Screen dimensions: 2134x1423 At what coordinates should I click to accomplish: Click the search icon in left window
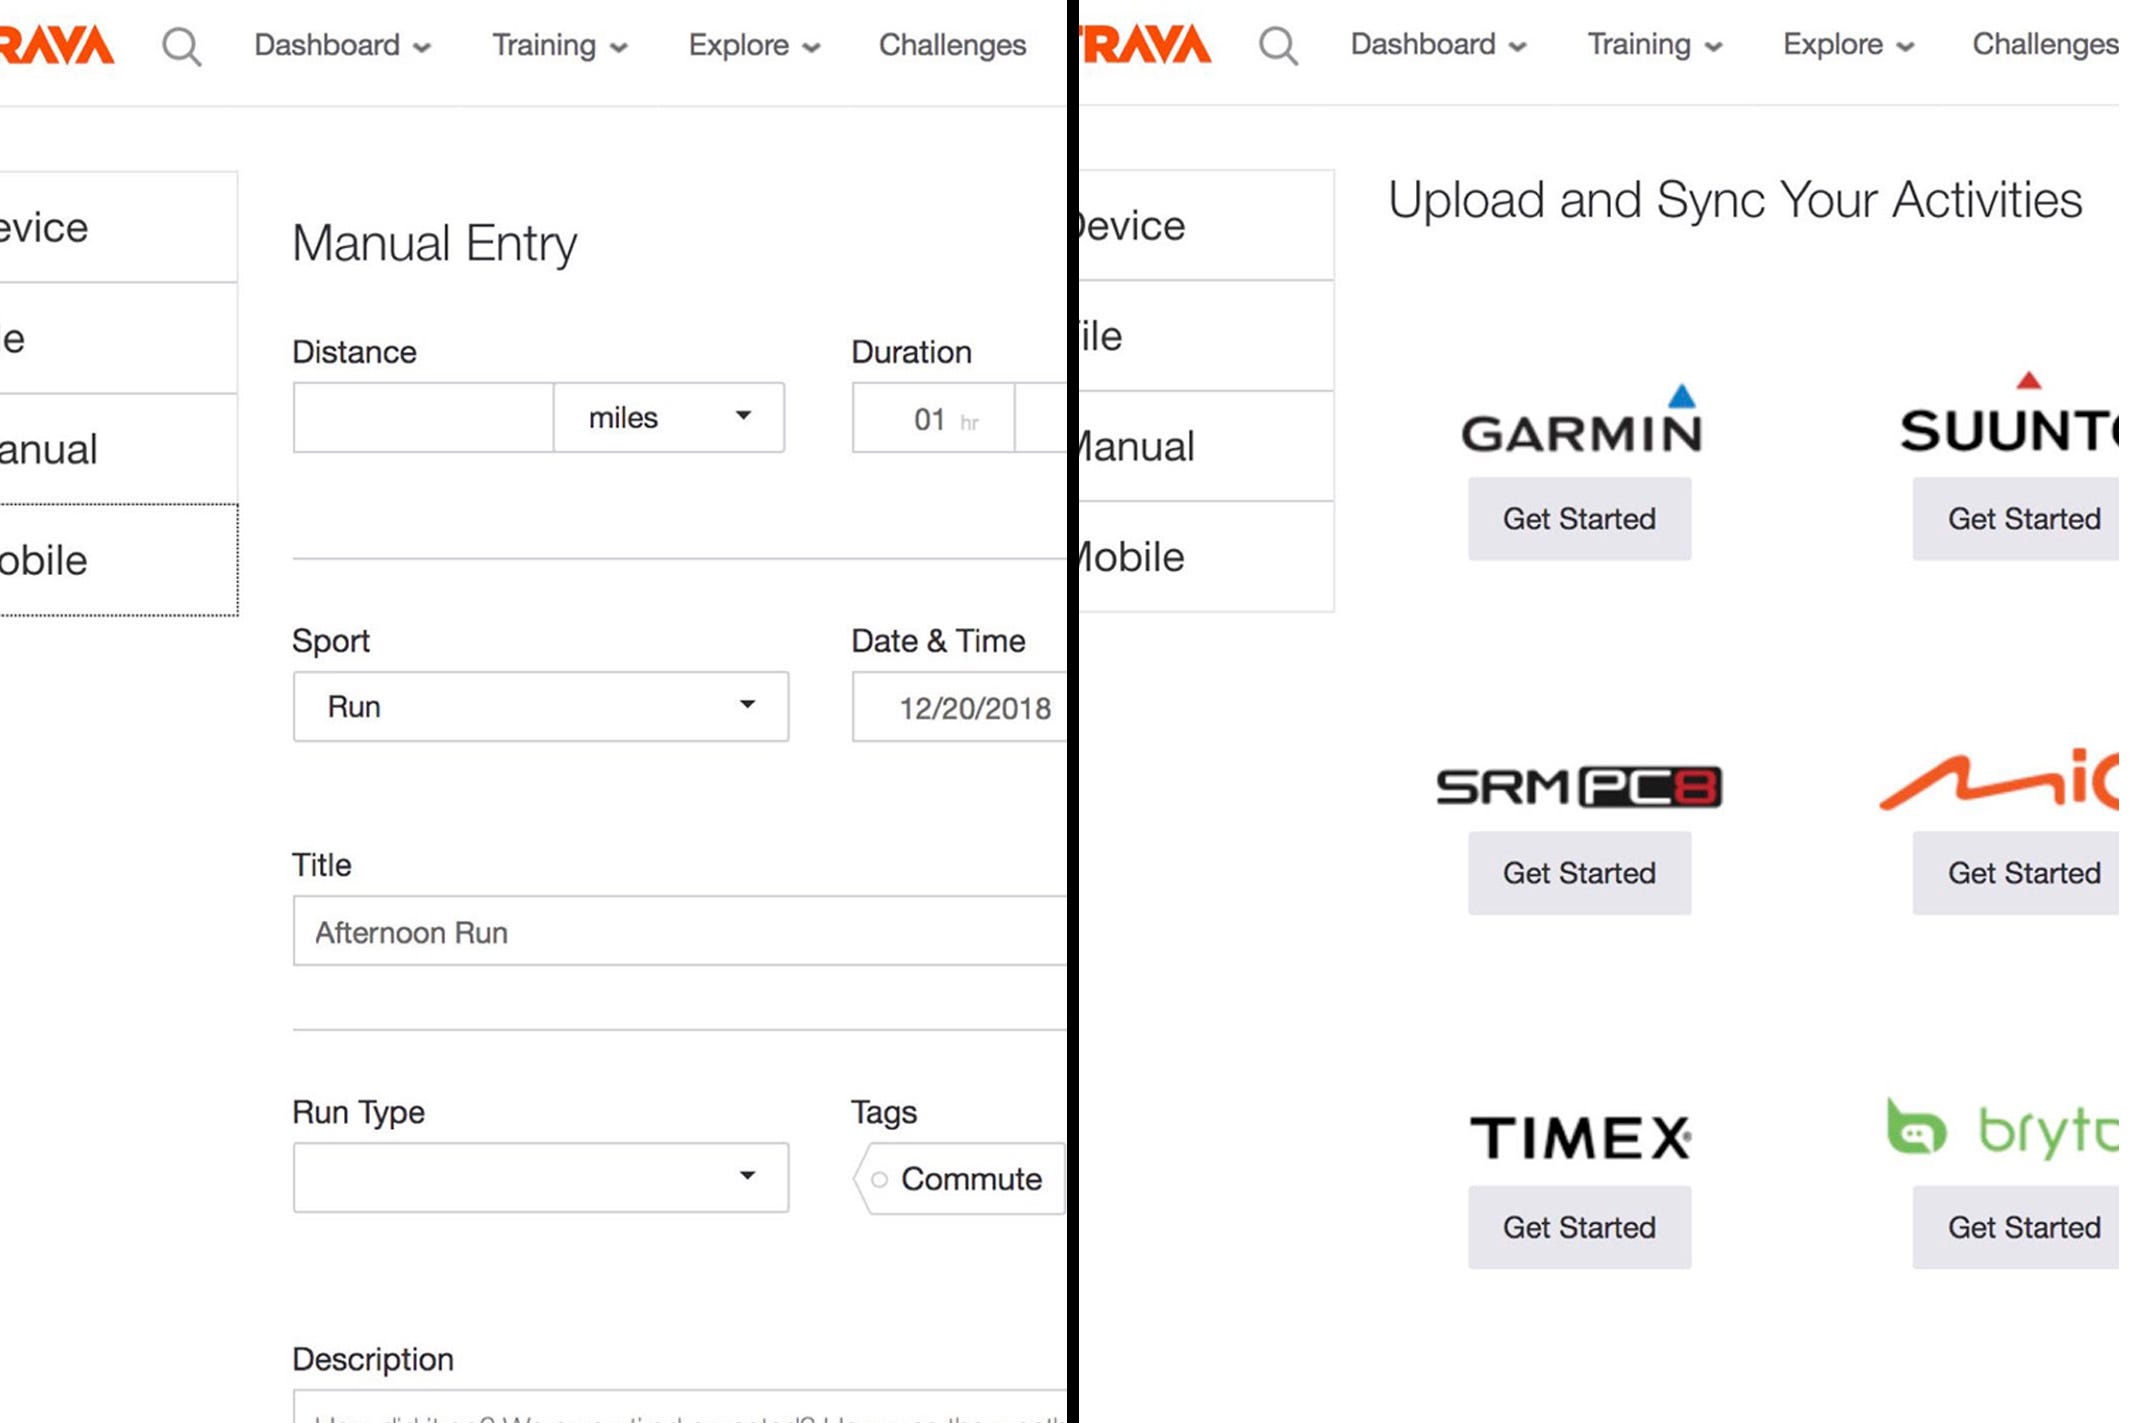(x=181, y=46)
